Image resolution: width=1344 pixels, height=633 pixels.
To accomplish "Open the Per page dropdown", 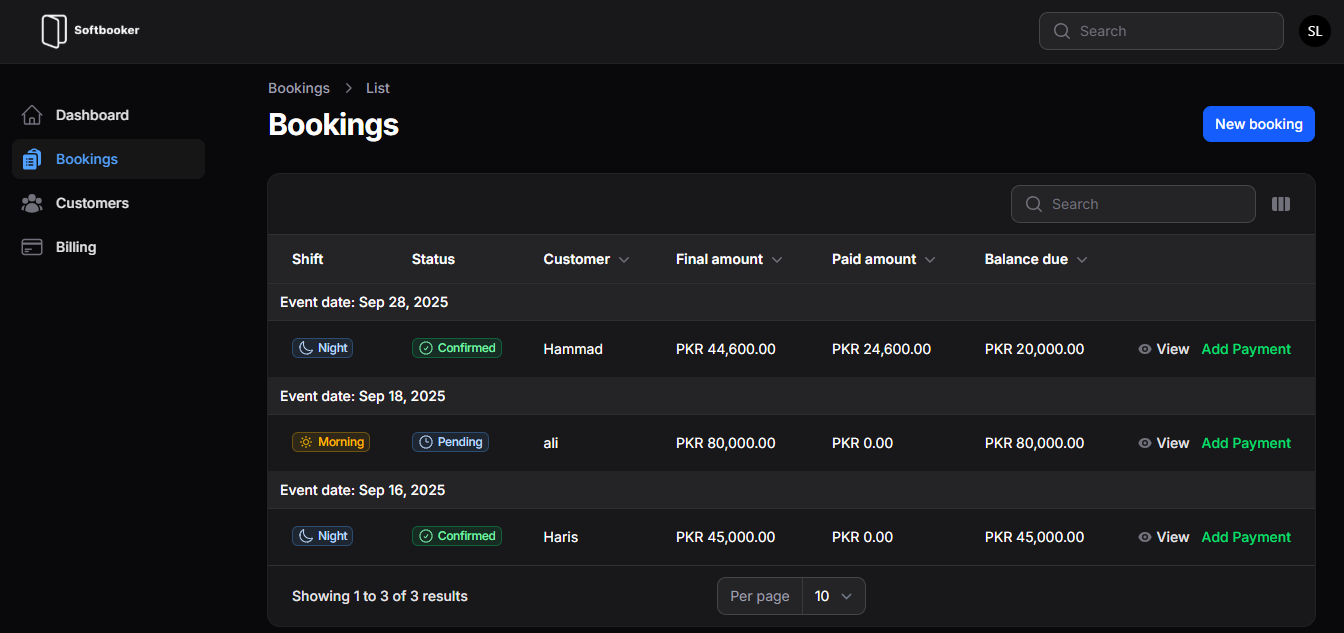I will click(x=833, y=596).
